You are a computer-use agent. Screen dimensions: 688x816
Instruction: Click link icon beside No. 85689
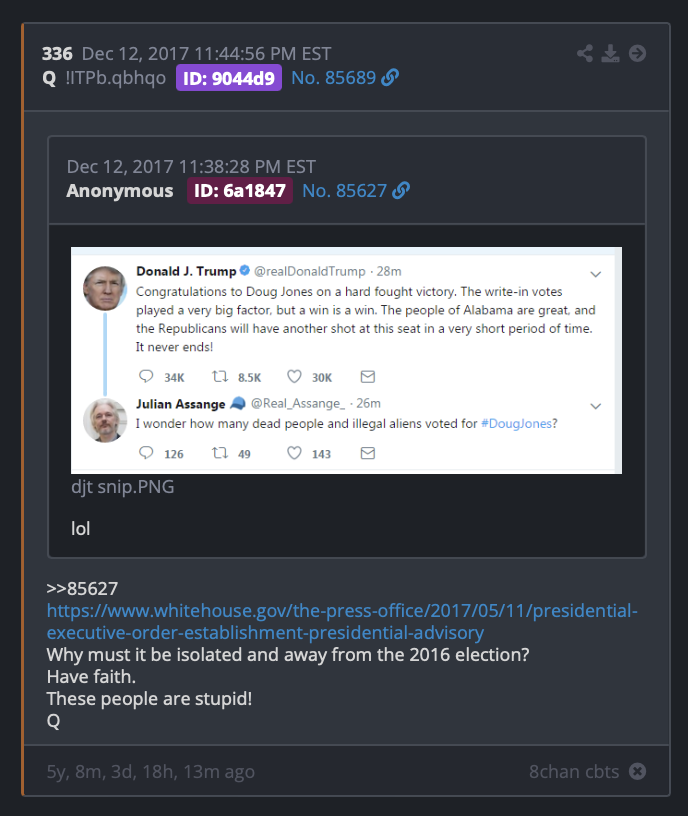[x=390, y=78]
